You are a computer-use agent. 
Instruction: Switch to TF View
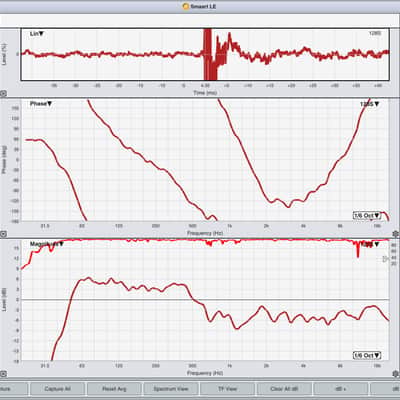pyautogui.click(x=227, y=389)
